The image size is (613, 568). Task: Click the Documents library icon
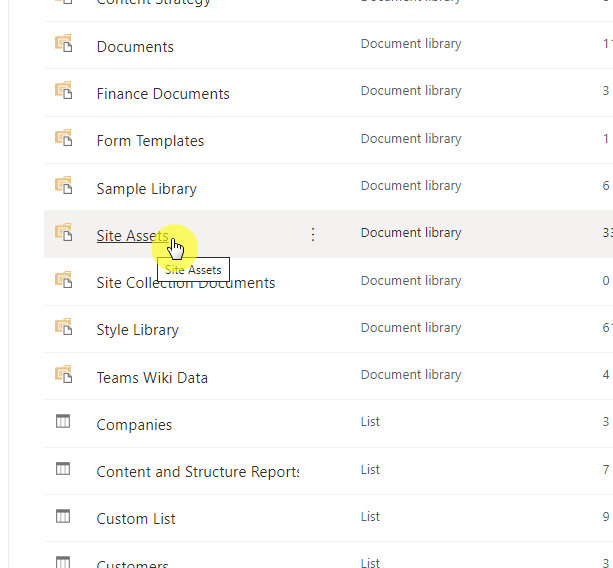pos(63,43)
